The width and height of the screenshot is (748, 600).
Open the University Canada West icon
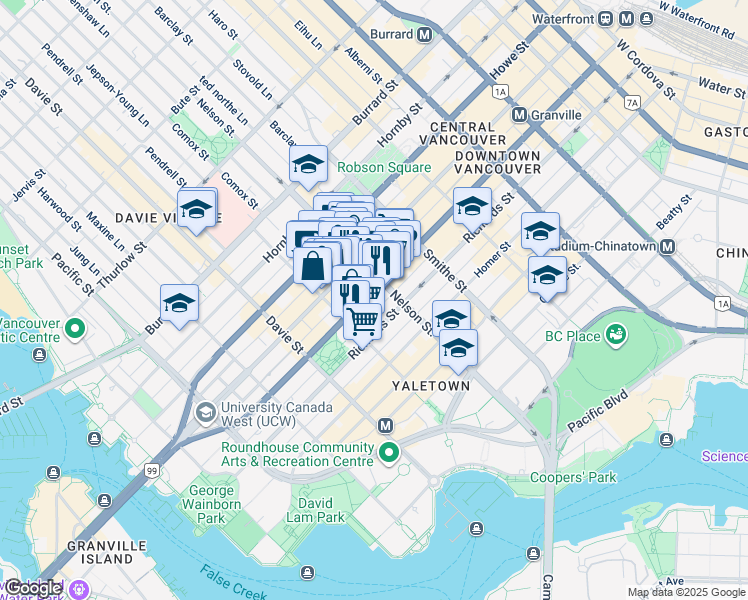click(x=206, y=414)
